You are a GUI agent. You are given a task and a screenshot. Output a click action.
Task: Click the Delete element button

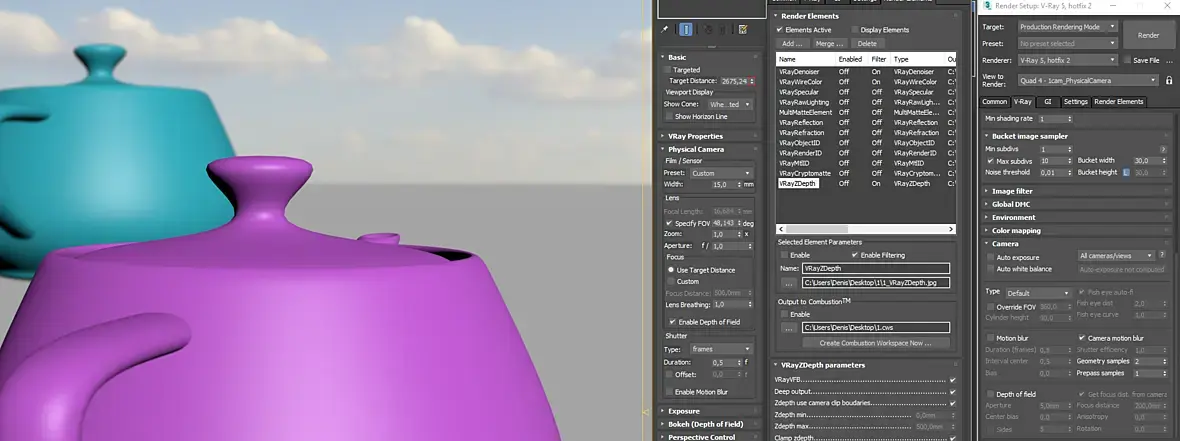coord(867,44)
